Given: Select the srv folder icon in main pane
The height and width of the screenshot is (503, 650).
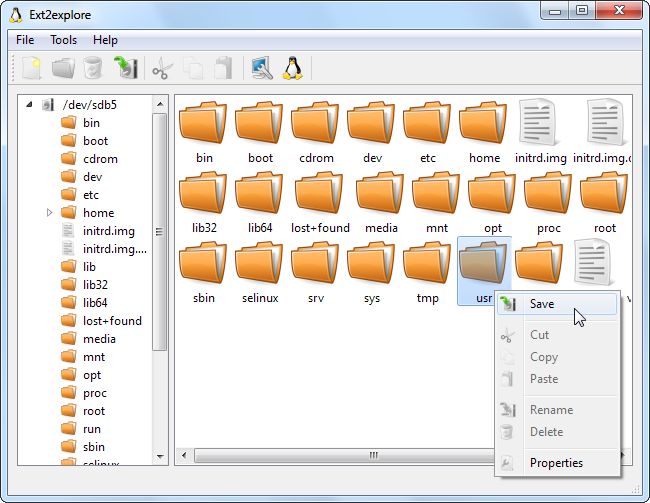Looking at the screenshot, I should [x=315, y=263].
